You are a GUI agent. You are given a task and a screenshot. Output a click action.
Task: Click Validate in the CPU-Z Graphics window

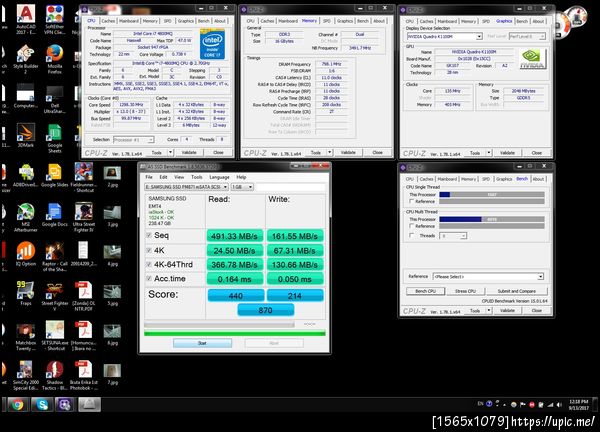click(507, 153)
